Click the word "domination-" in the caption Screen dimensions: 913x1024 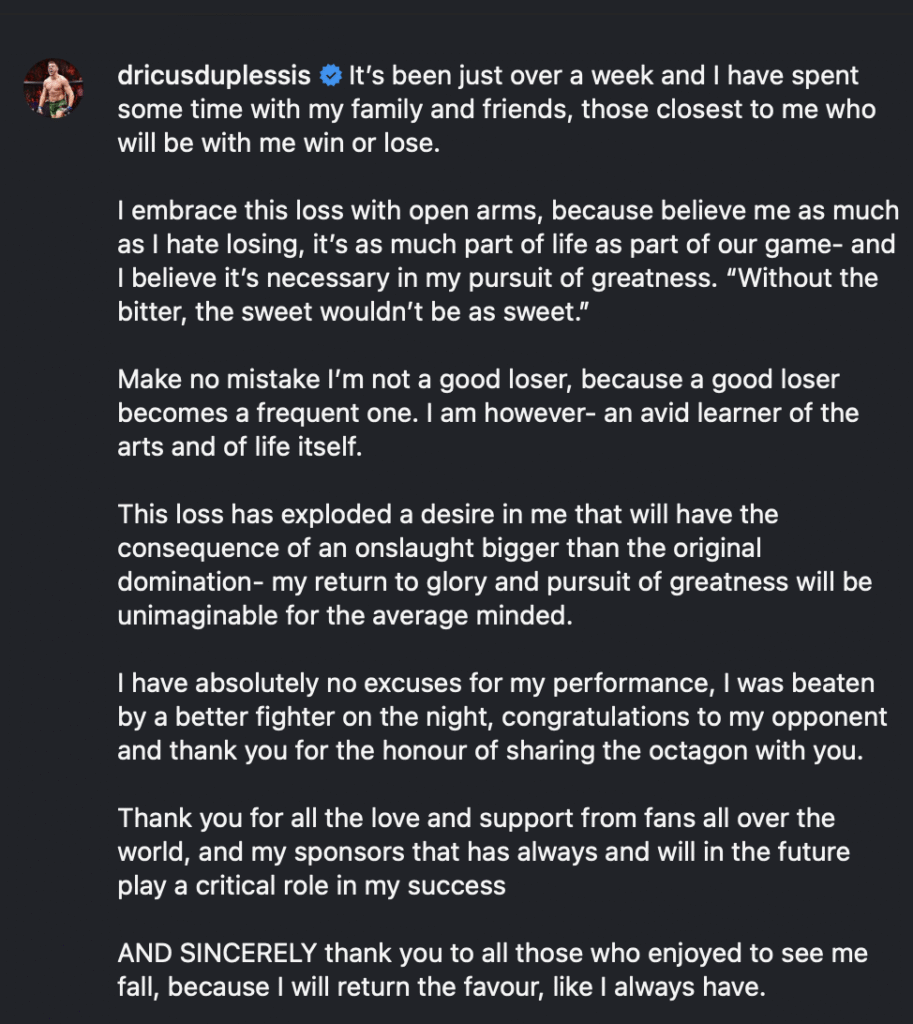click(x=191, y=582)
